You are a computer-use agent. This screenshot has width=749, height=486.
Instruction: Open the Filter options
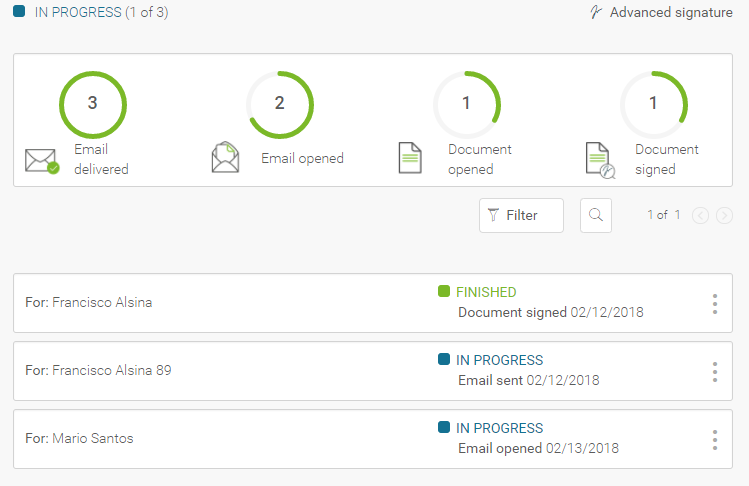[521, 216]
